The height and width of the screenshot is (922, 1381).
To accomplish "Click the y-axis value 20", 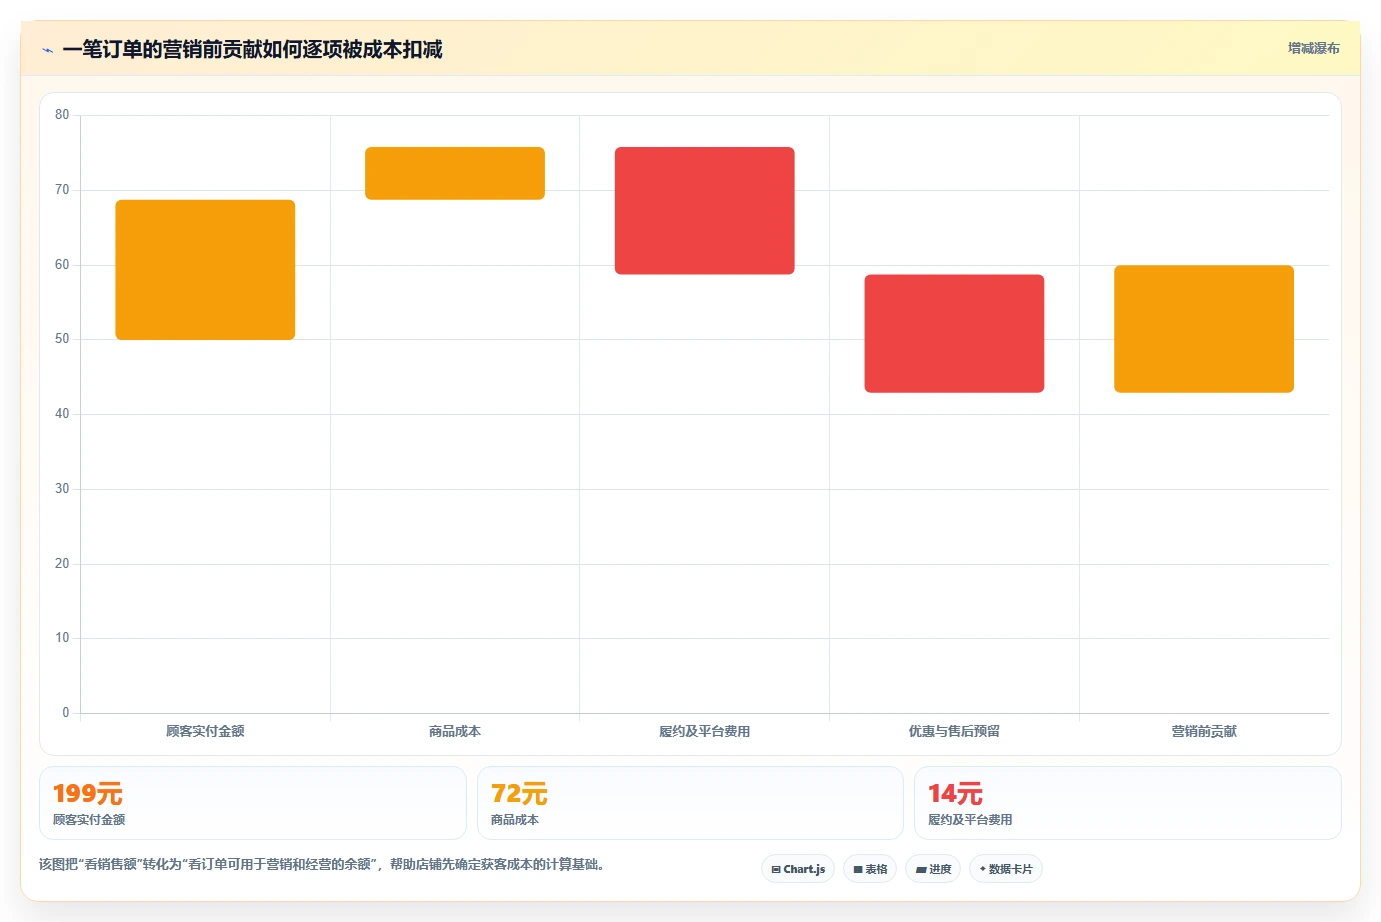I will coord(62,564).
